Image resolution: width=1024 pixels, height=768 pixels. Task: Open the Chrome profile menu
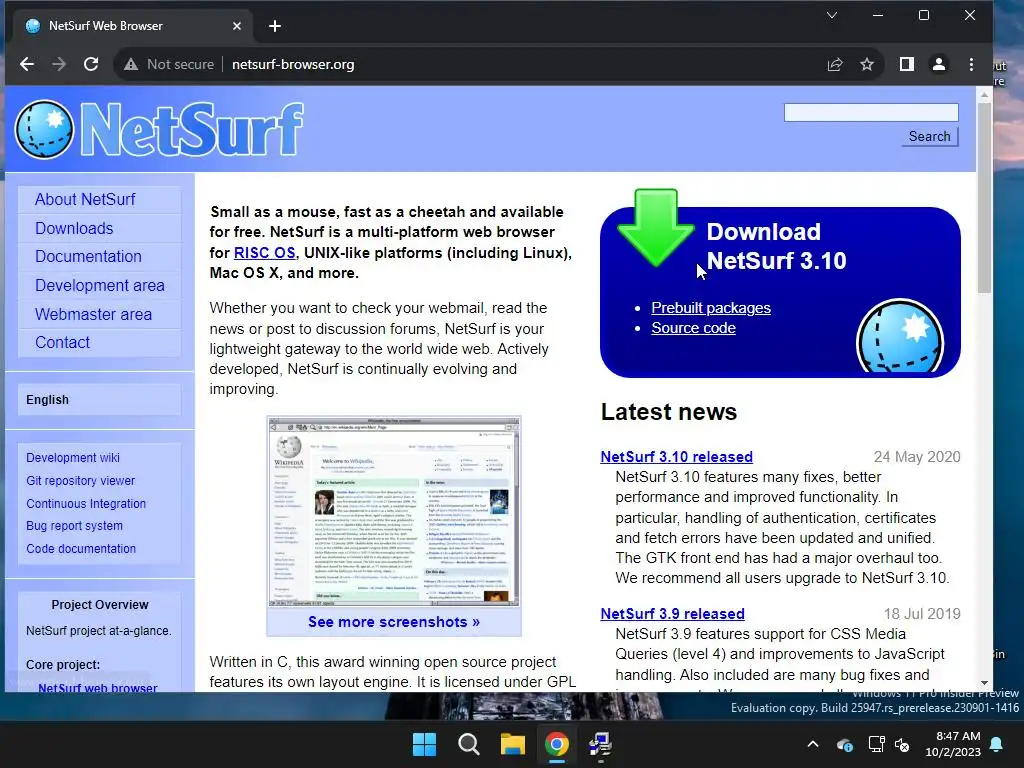pos(938,64)
